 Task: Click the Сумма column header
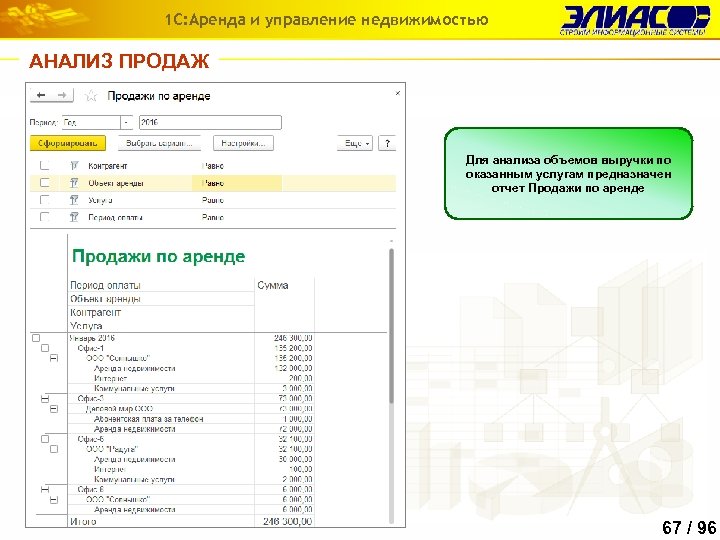273,285
